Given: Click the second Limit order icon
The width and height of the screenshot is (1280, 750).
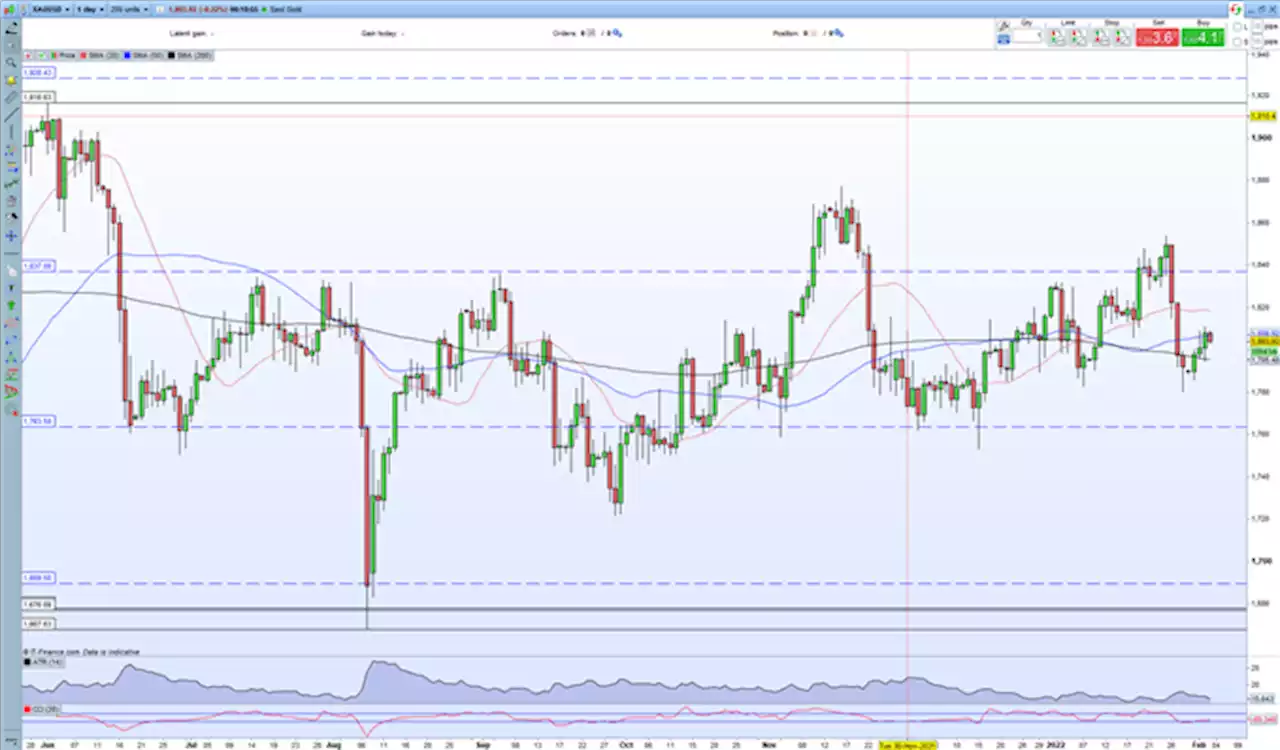Looking at the screenshot, I should point(1078,37).
